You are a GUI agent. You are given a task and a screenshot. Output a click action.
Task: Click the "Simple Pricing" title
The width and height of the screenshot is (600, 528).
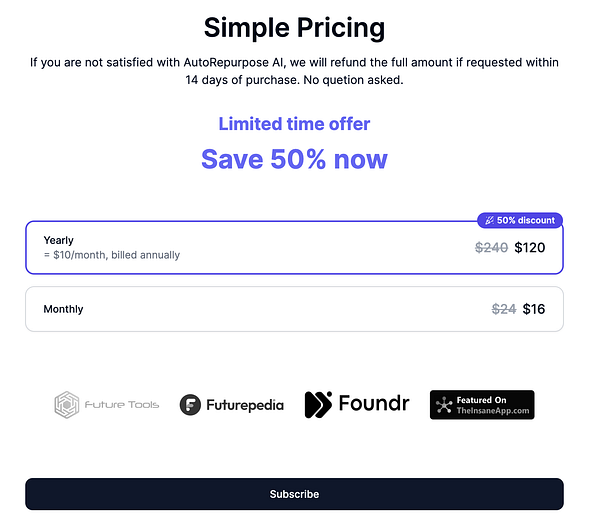tap(294, 27)
